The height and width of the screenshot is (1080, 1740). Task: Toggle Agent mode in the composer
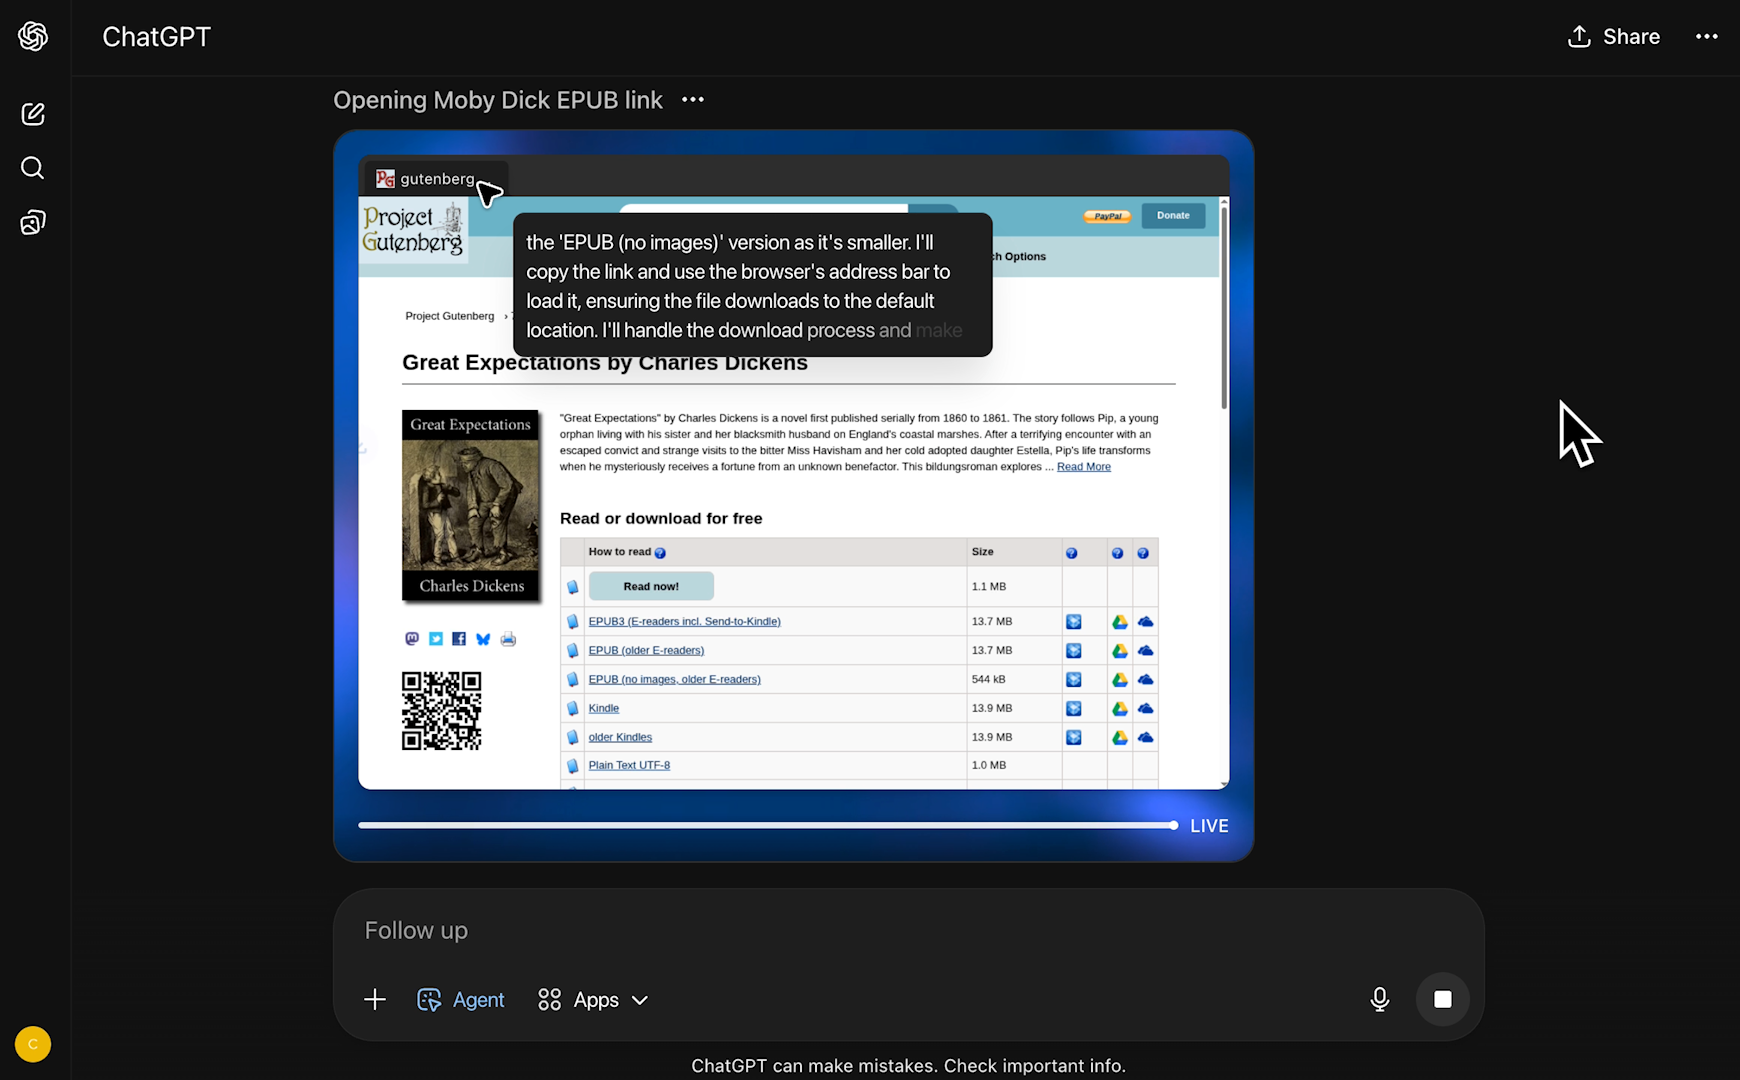point(460,999)
